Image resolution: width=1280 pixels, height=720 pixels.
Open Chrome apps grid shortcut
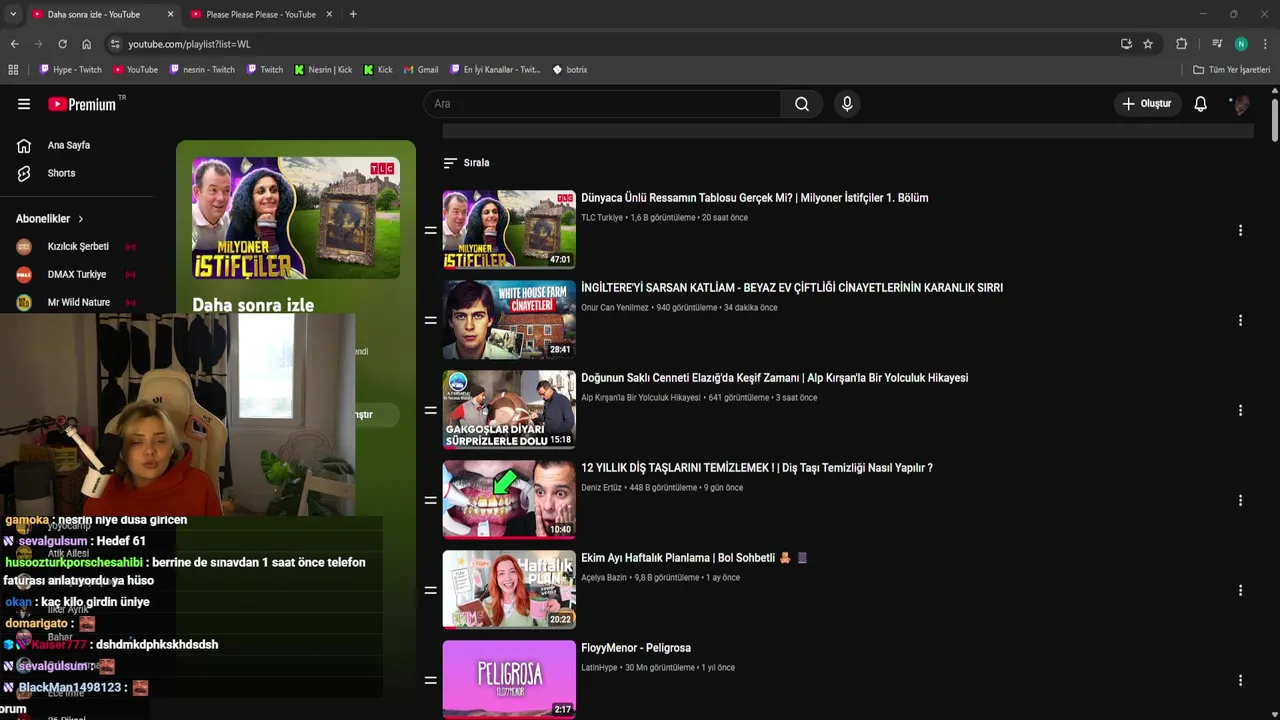[x=13, y=70]
